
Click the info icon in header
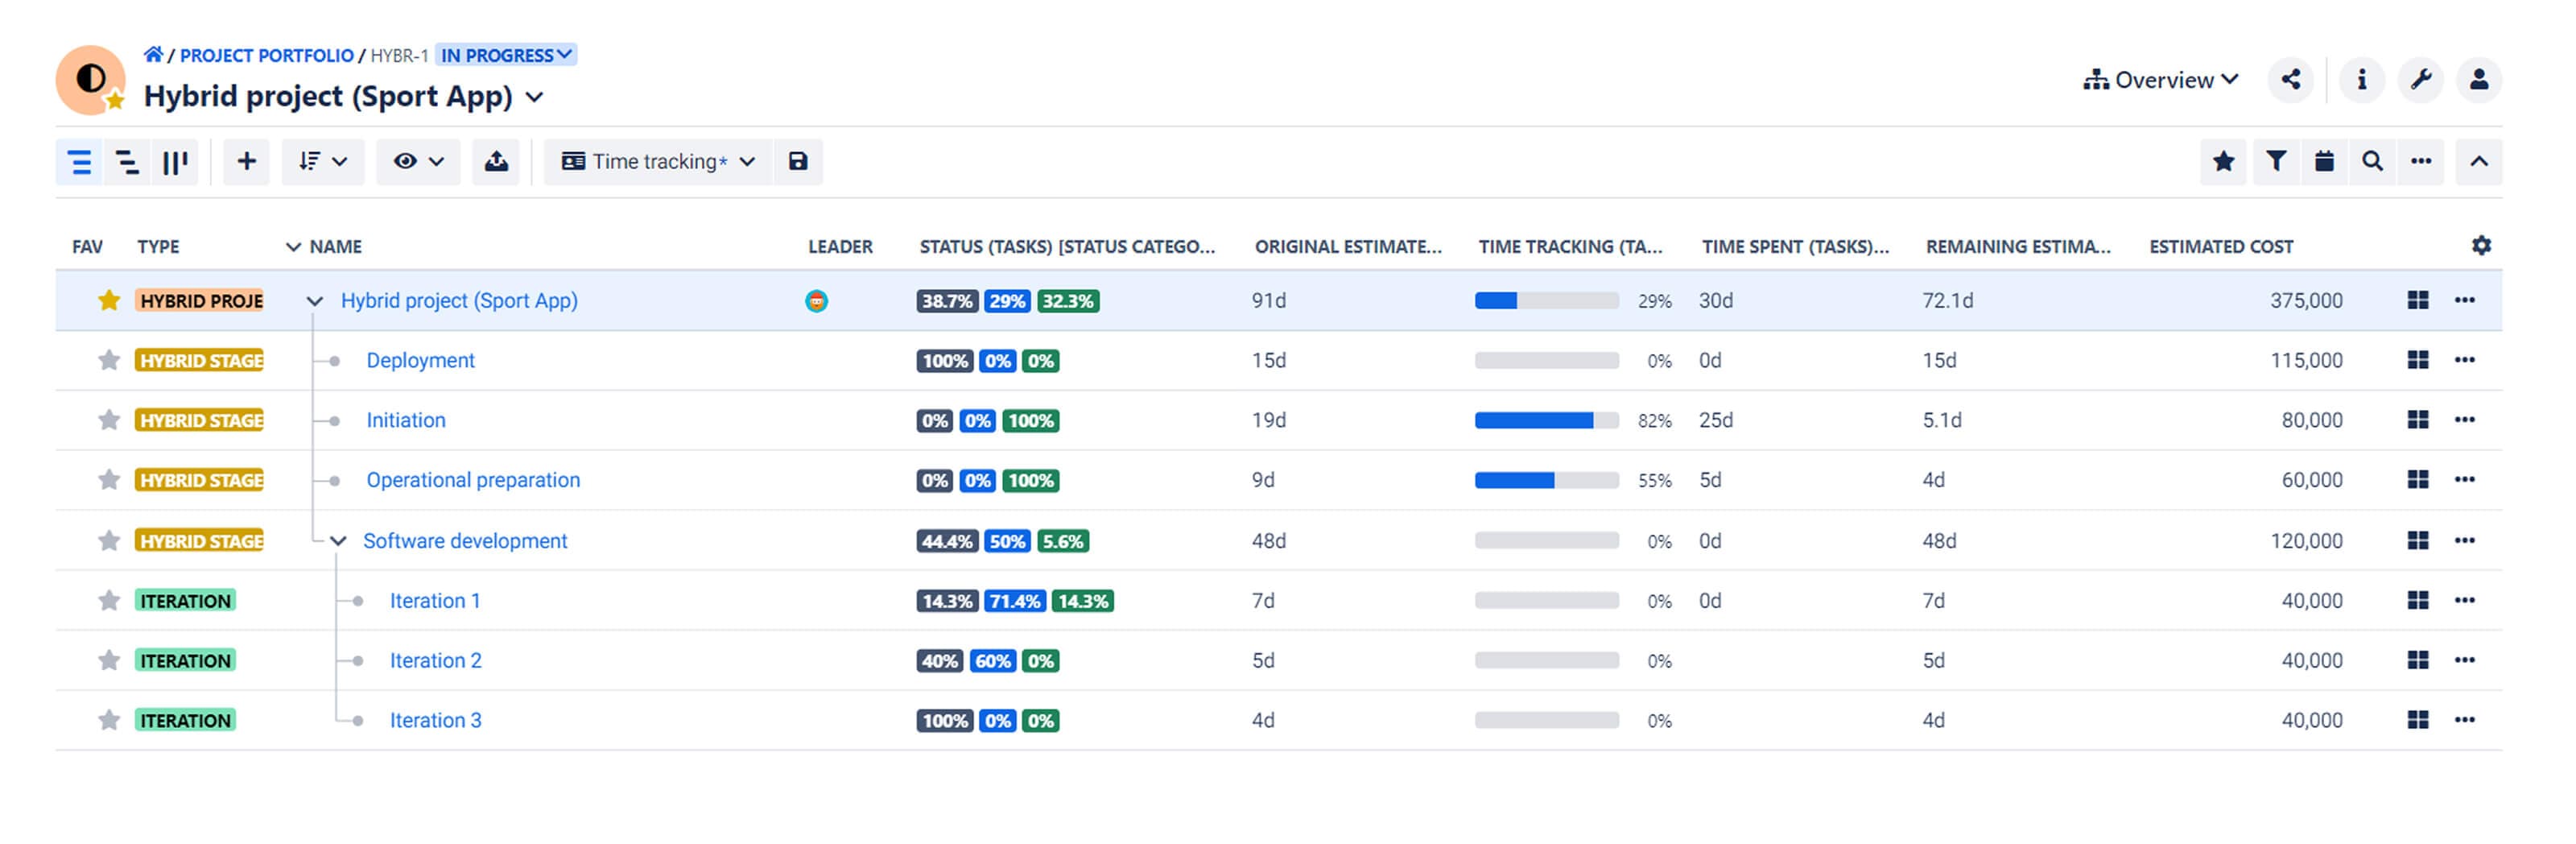[x=2361, y=80]
